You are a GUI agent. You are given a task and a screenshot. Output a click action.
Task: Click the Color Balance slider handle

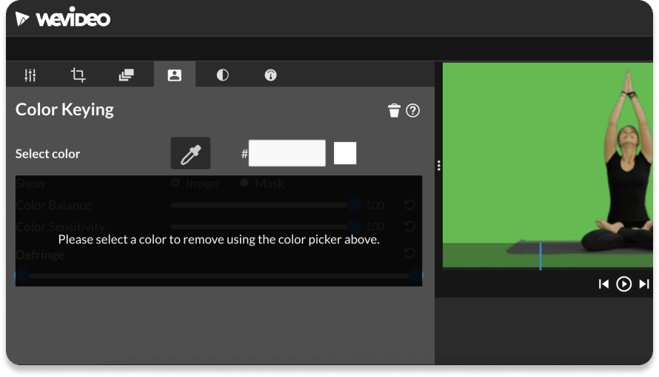pyautogui.click(x=354, y=205)
